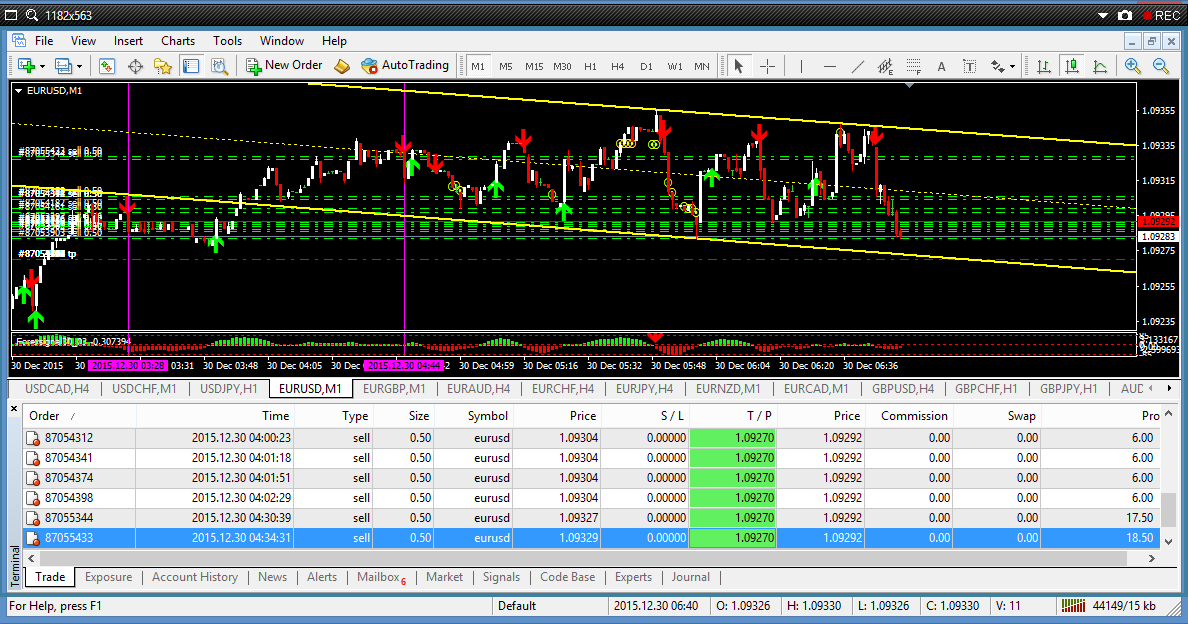
Task: Switch chart to M30 timeframe
Action: click(562, 67)
